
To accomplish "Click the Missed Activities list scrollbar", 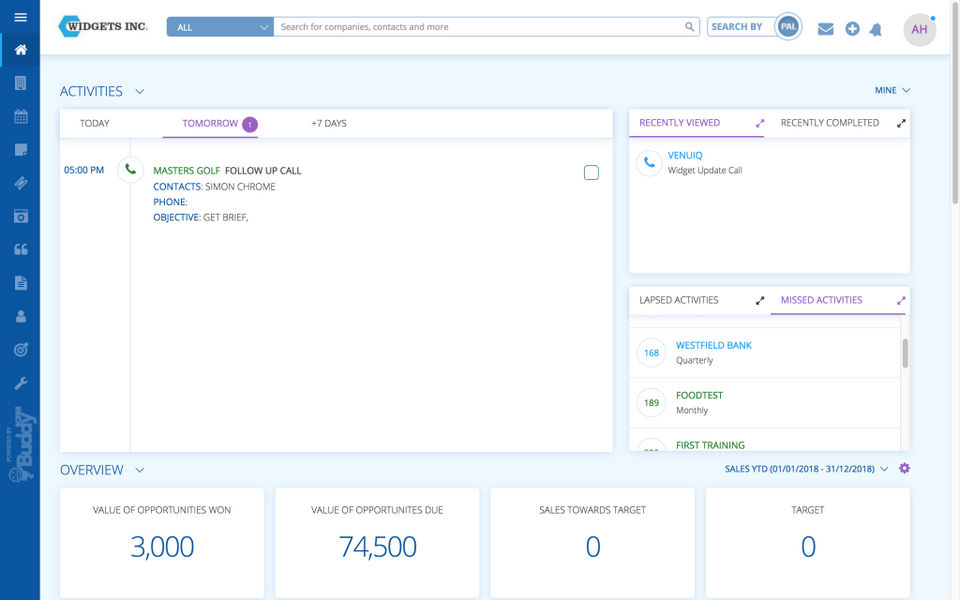I will coord(905,353).
